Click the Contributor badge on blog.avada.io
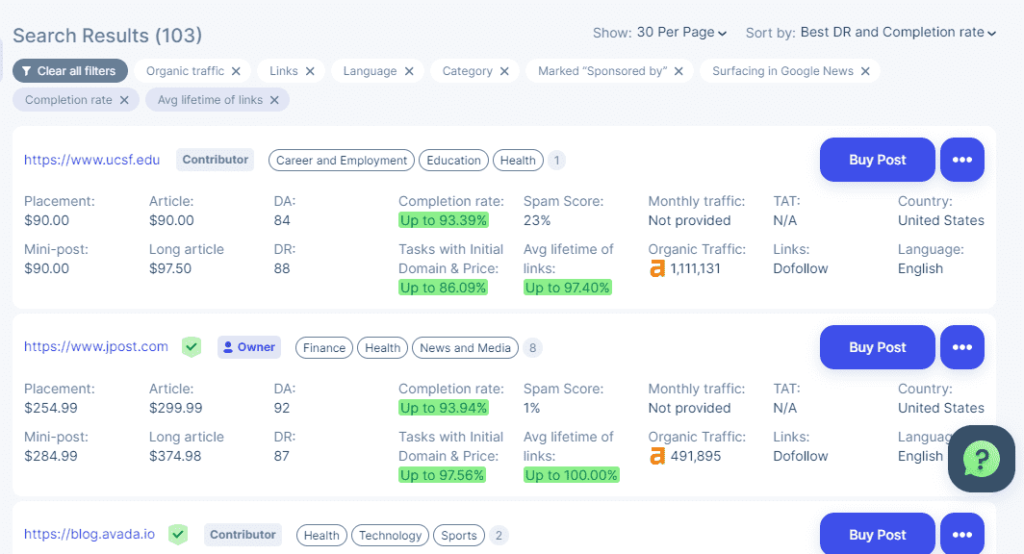 pyautogui.click(x=242, y=534)
